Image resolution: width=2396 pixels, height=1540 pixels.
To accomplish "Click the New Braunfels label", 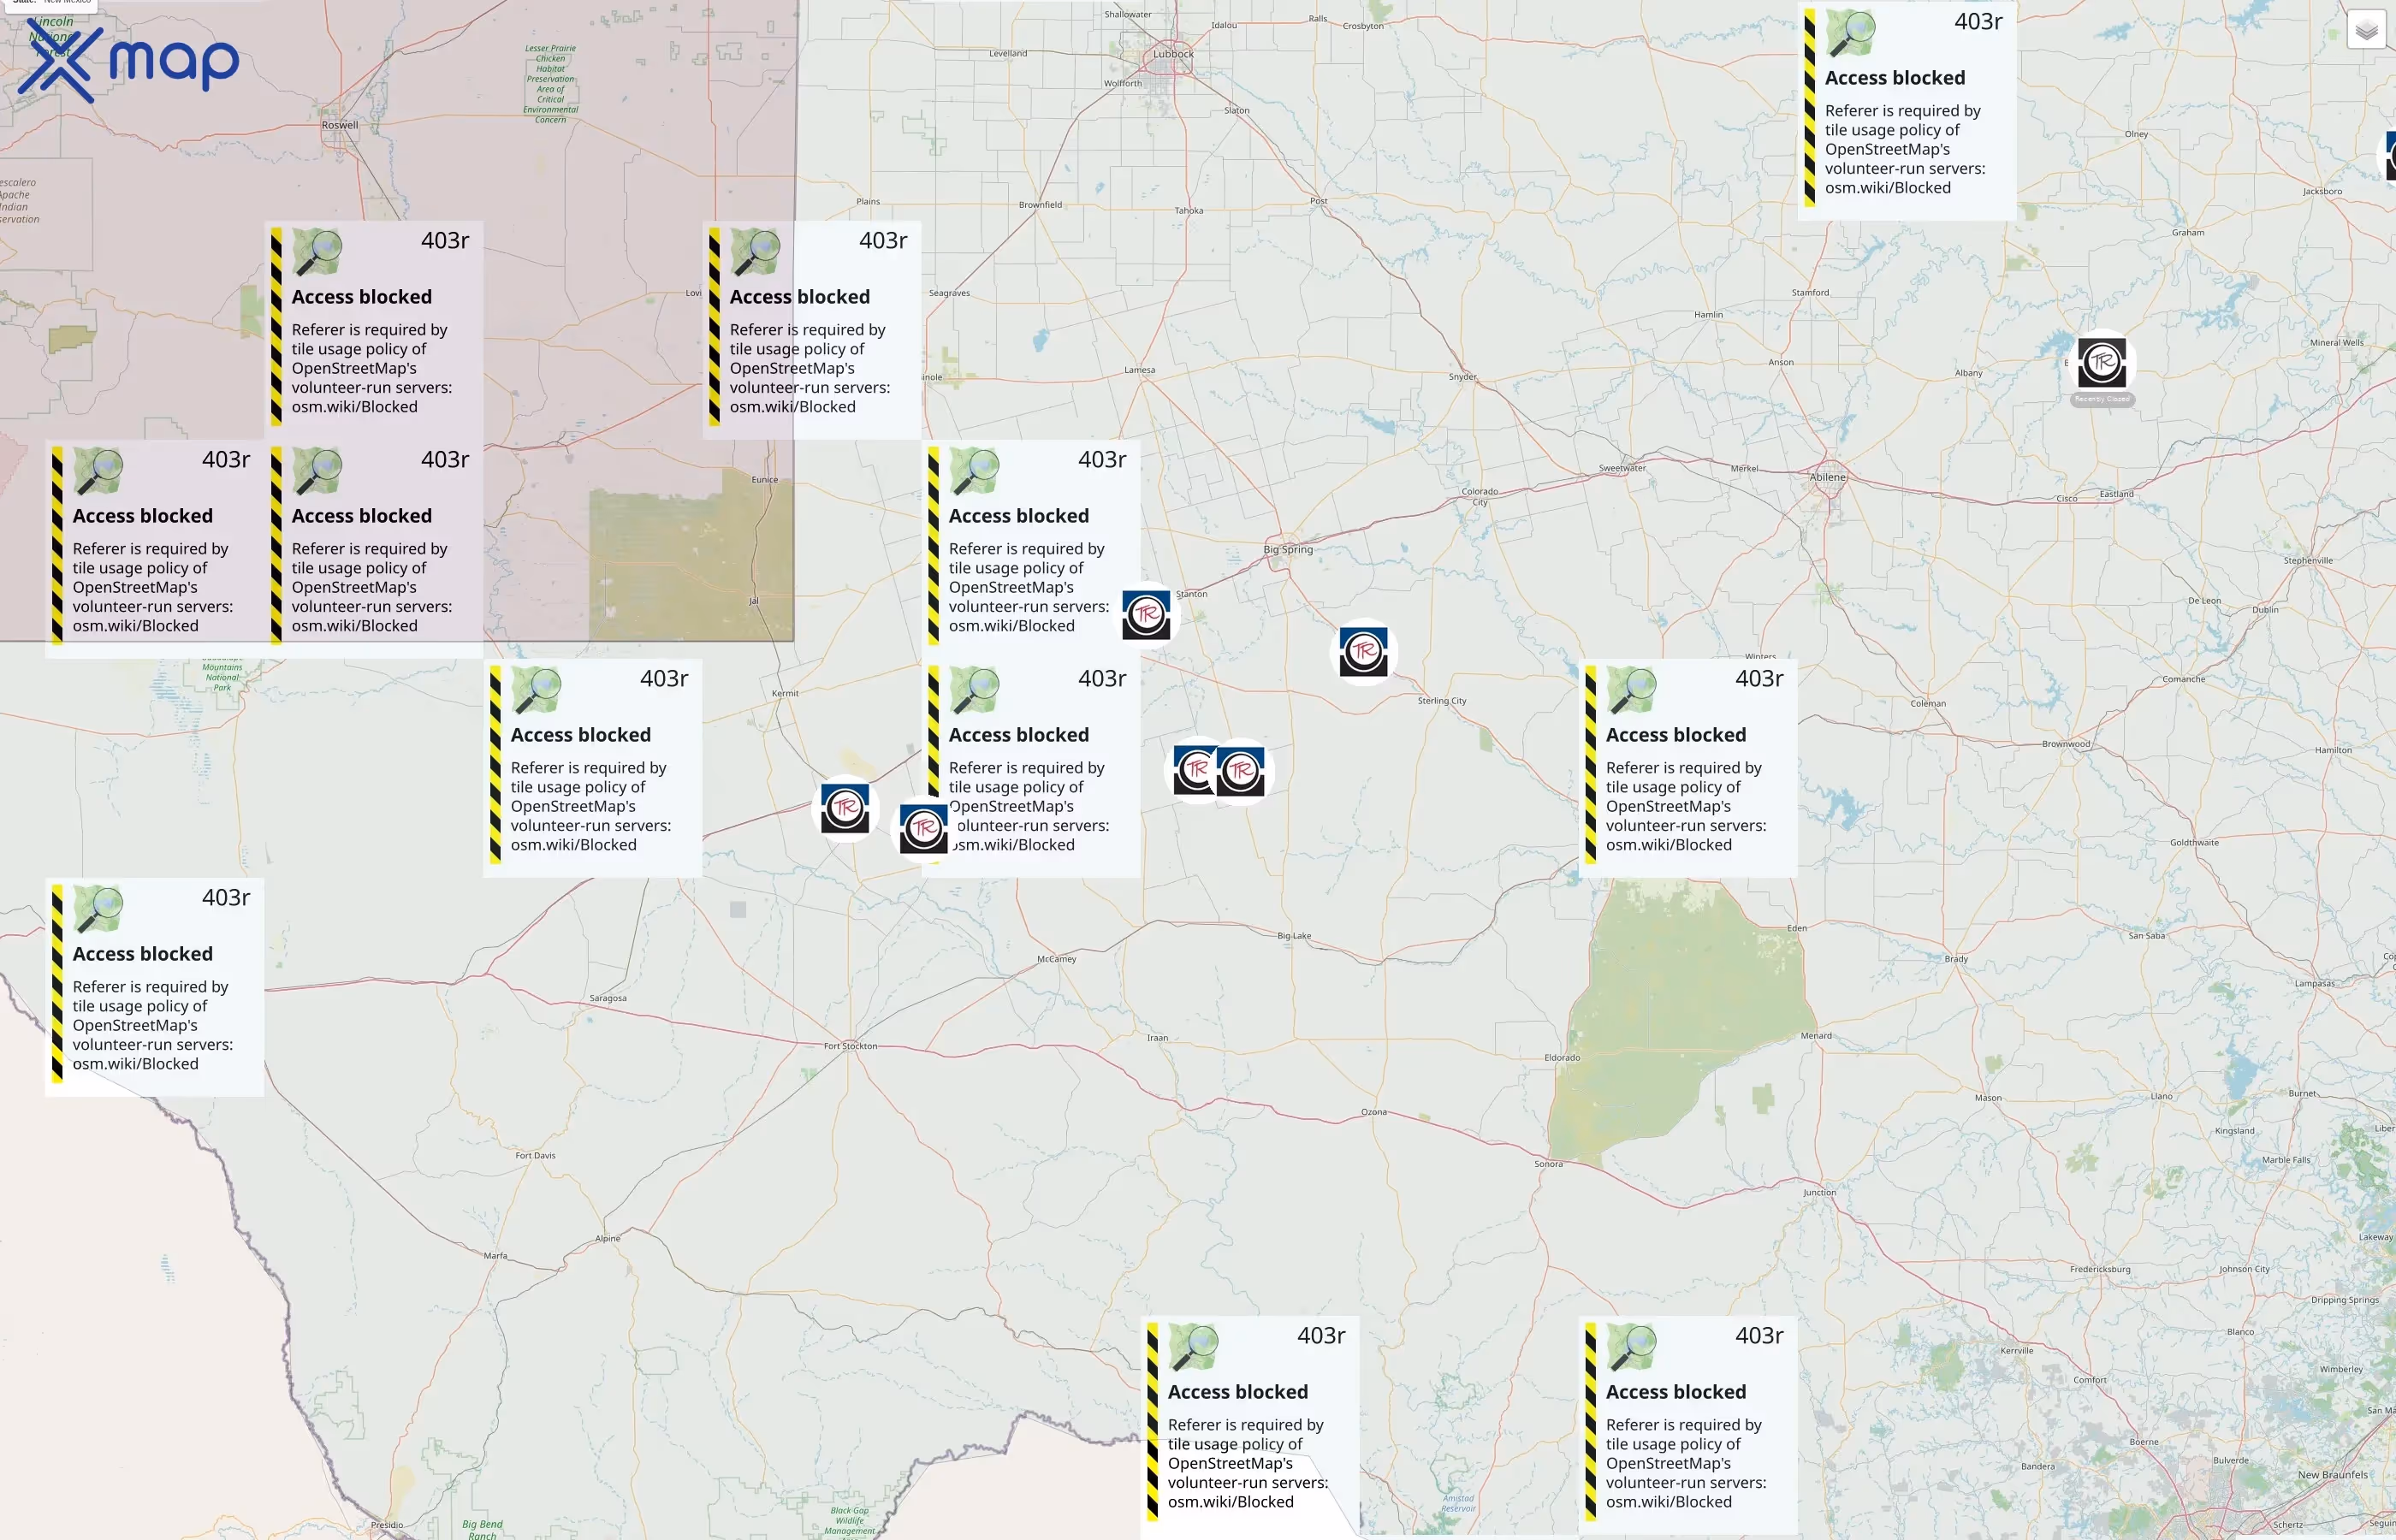I will 2332,1474.
